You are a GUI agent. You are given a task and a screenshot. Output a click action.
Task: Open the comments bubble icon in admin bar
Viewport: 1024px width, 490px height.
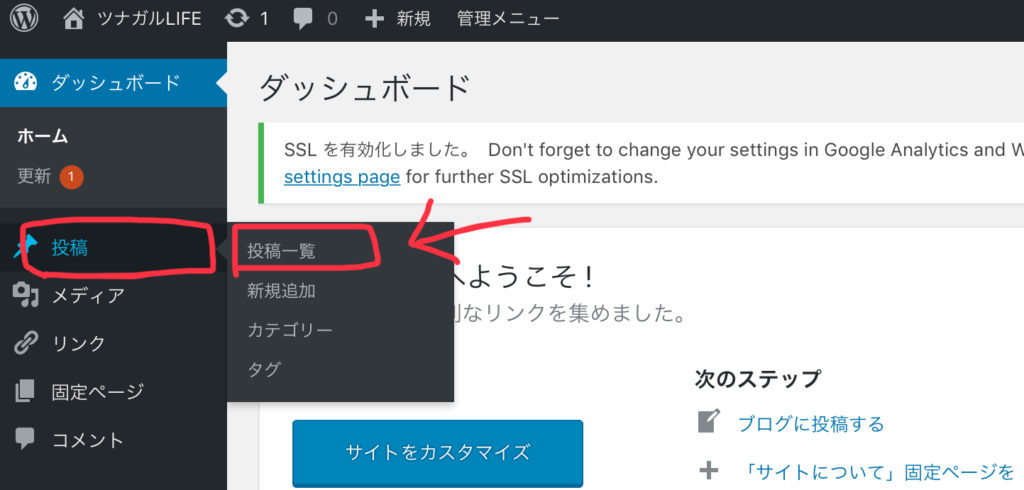[302, 20]
